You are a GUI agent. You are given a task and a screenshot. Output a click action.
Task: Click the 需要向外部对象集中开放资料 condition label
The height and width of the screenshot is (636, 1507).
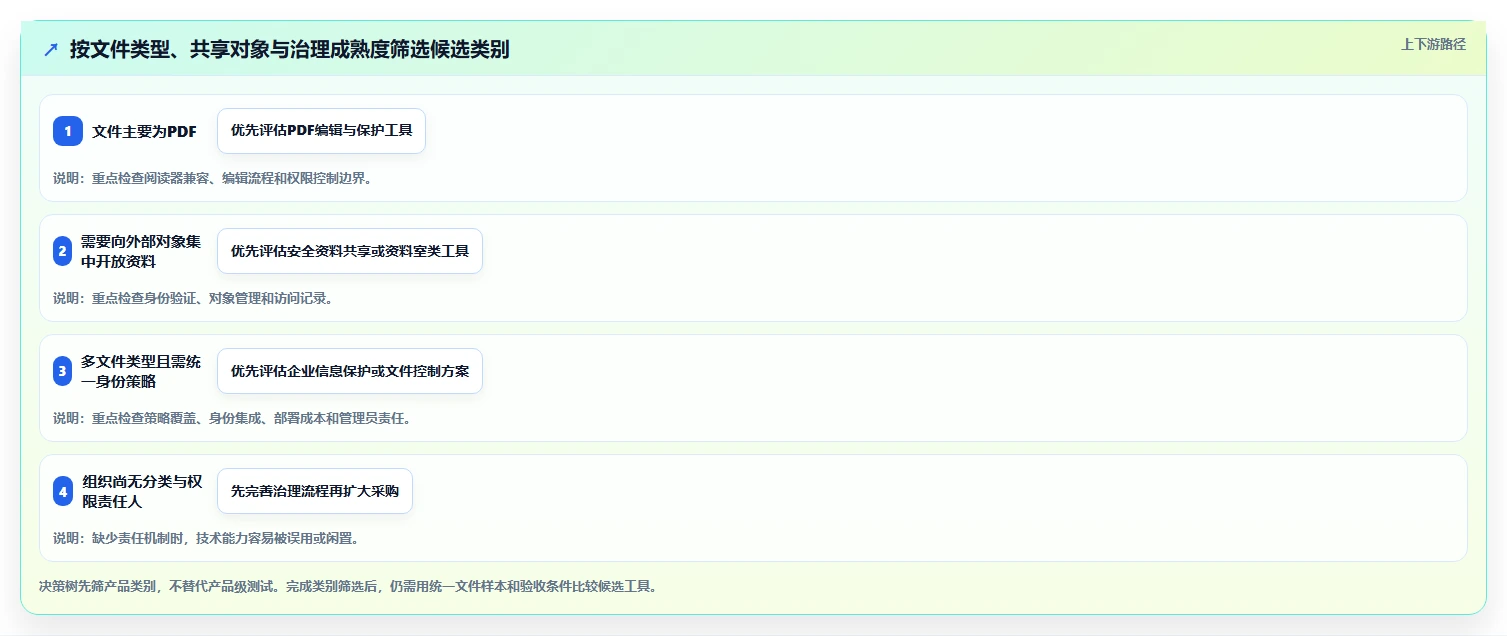141,251
